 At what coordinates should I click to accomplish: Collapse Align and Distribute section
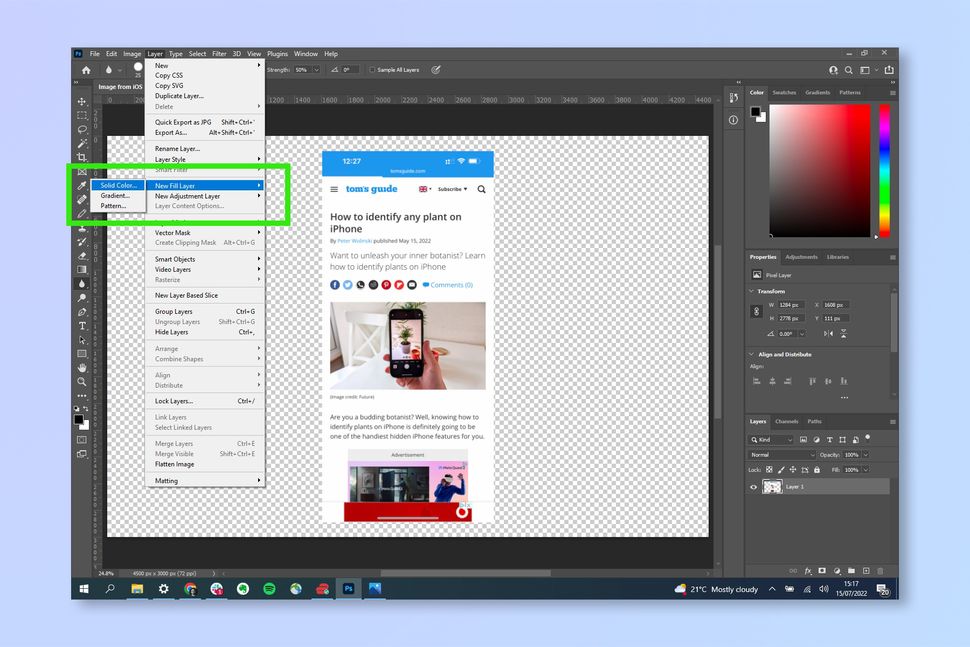point(752,354)
